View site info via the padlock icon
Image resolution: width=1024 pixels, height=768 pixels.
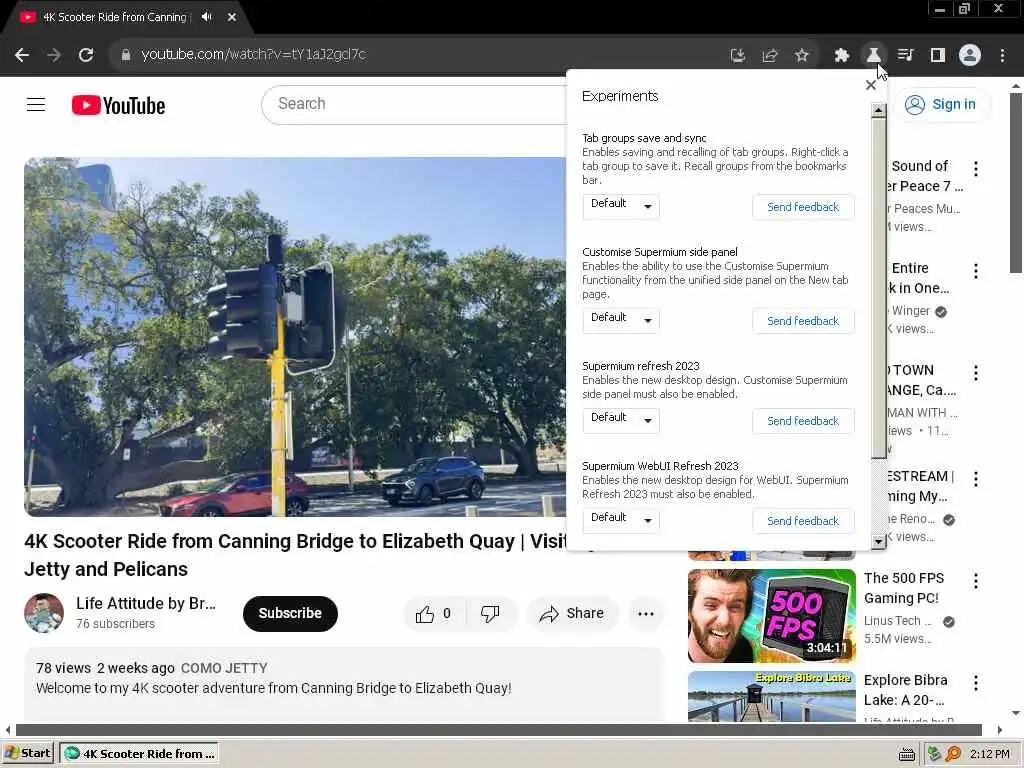tap(126, 55)
